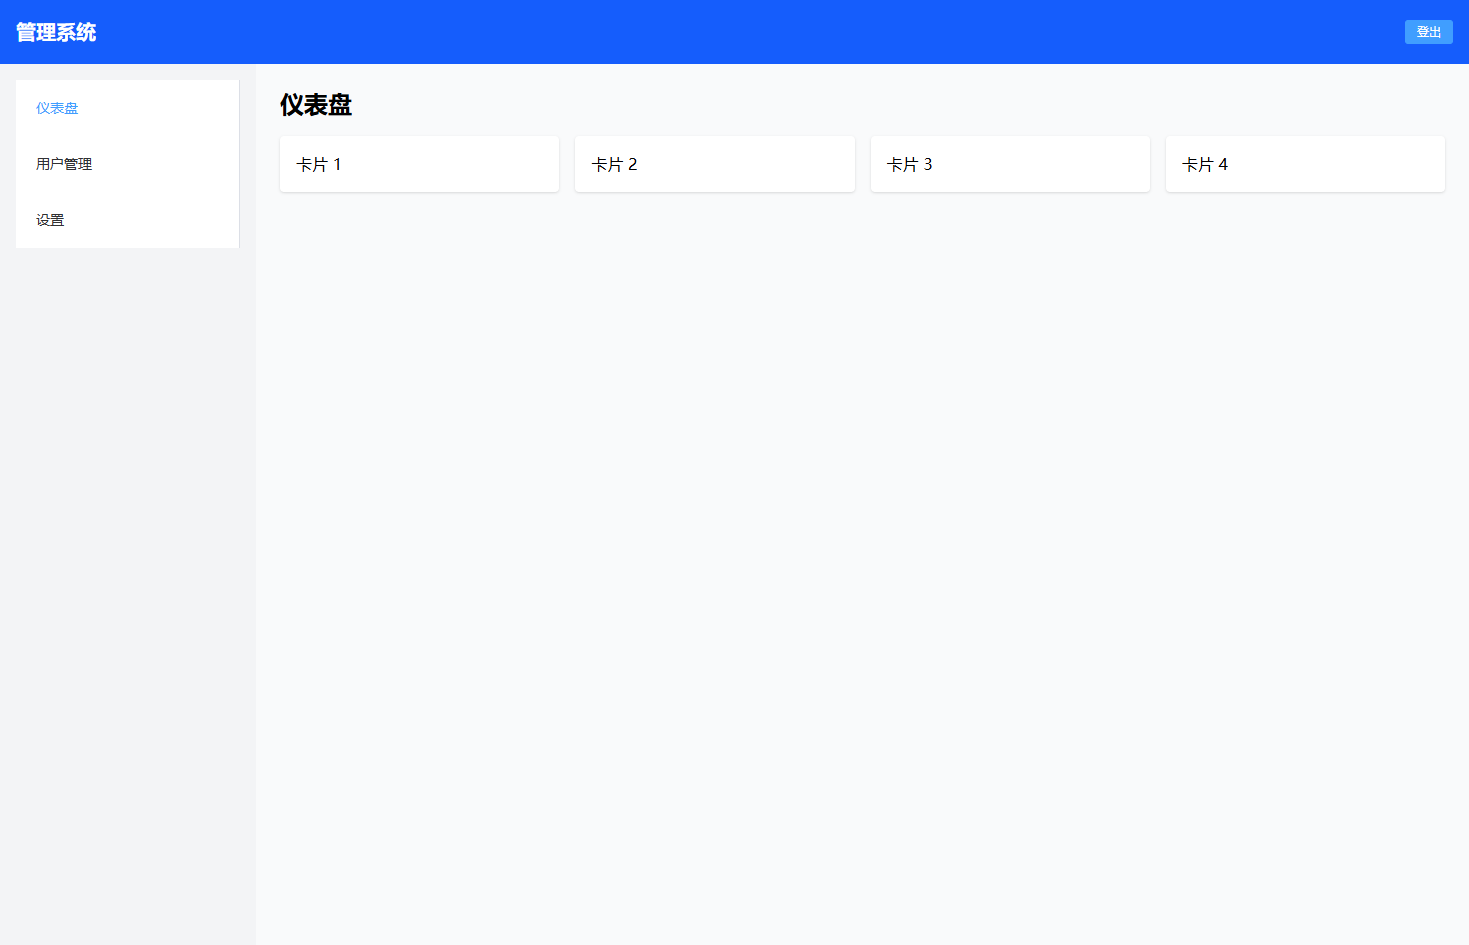Viewport: 1469px width, 945px height.
Task: Click the '卡片 2' text label
Action: [614, 164]
